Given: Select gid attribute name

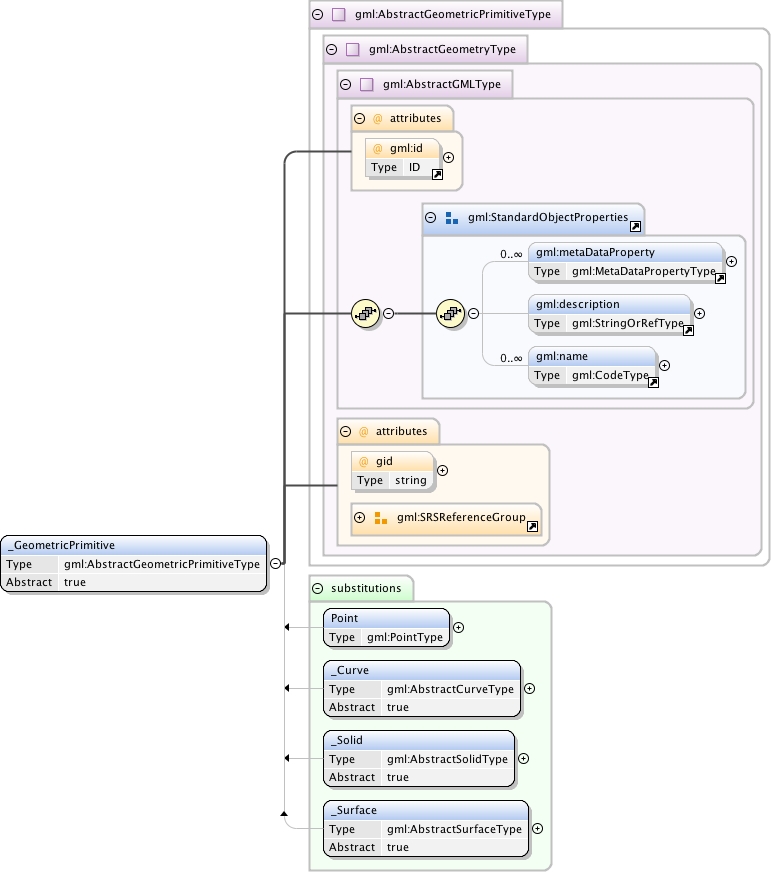Looking at the screenshot, I should click(384, 462).
